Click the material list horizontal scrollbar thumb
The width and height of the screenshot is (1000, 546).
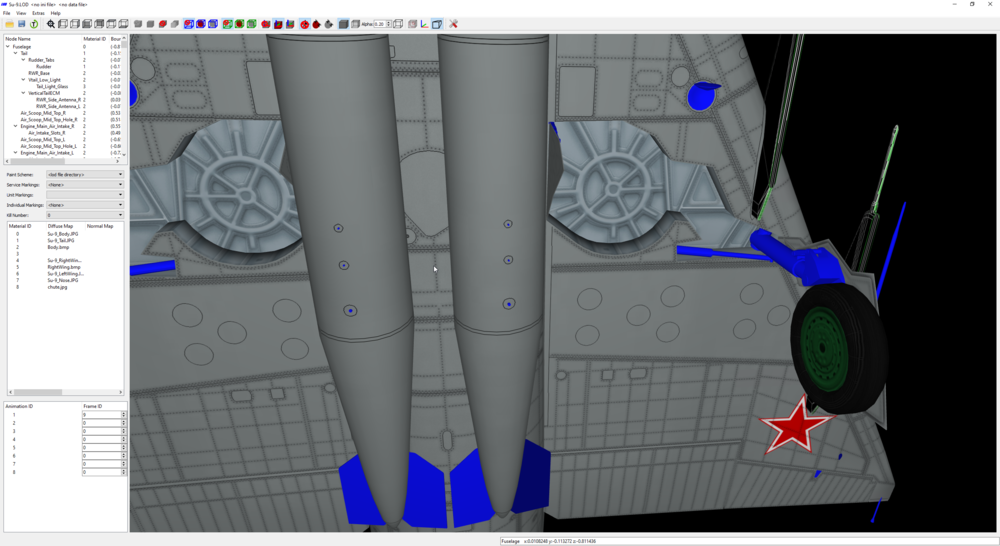tap(38, 392)
